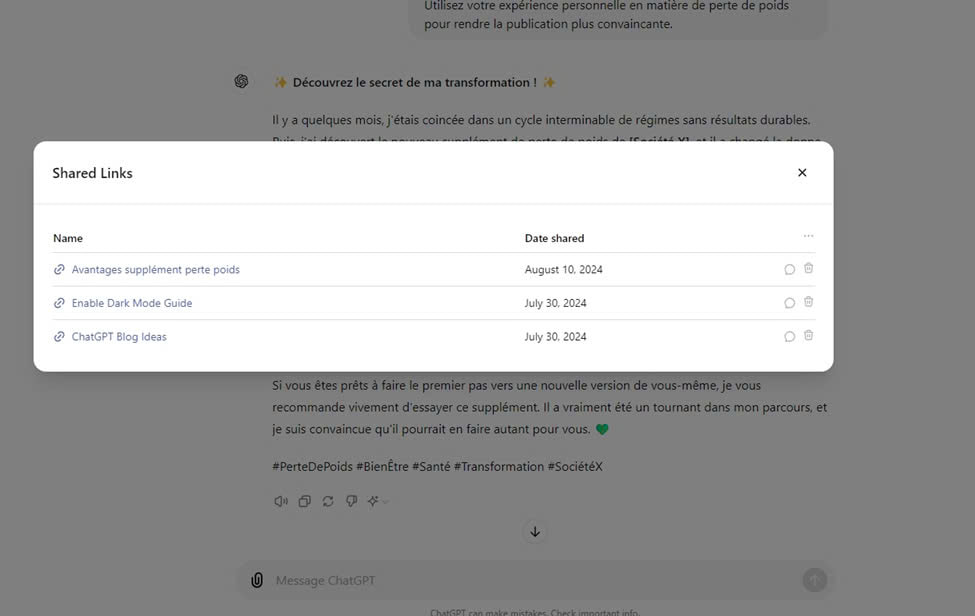Click the Read Aloud speaker icon under the reply
Screen dimensions: 975x616
point(281,501)
